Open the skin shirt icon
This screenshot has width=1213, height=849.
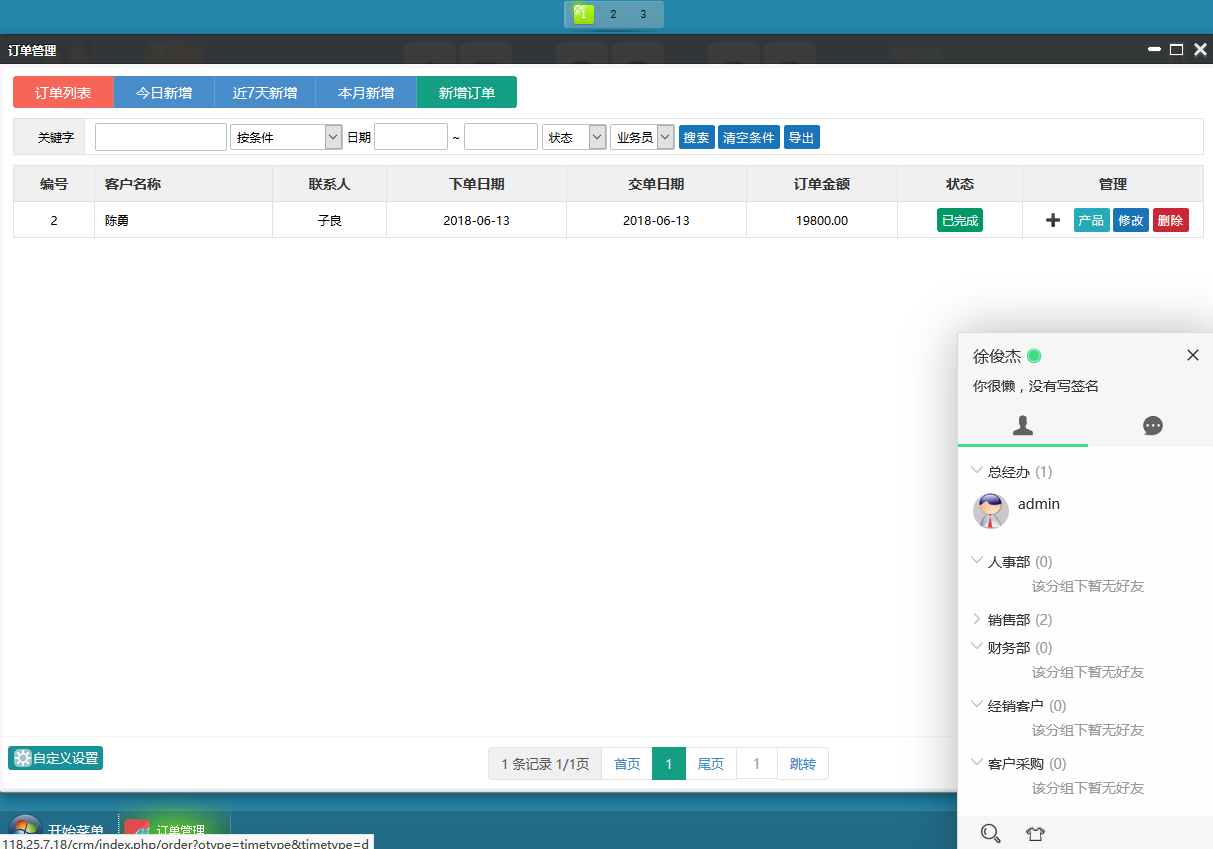tap(1035, 833)
